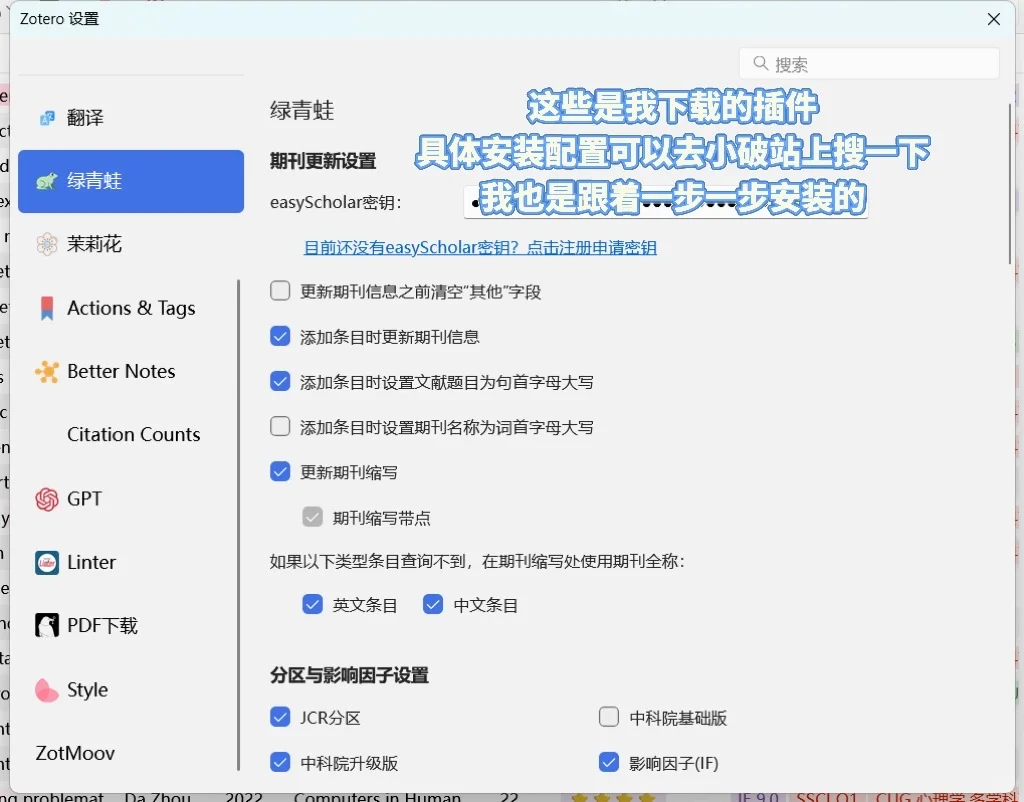Toggle the JCR分区 checkbox off
This screenshot has height=802, width=1024.
[280, 717]
